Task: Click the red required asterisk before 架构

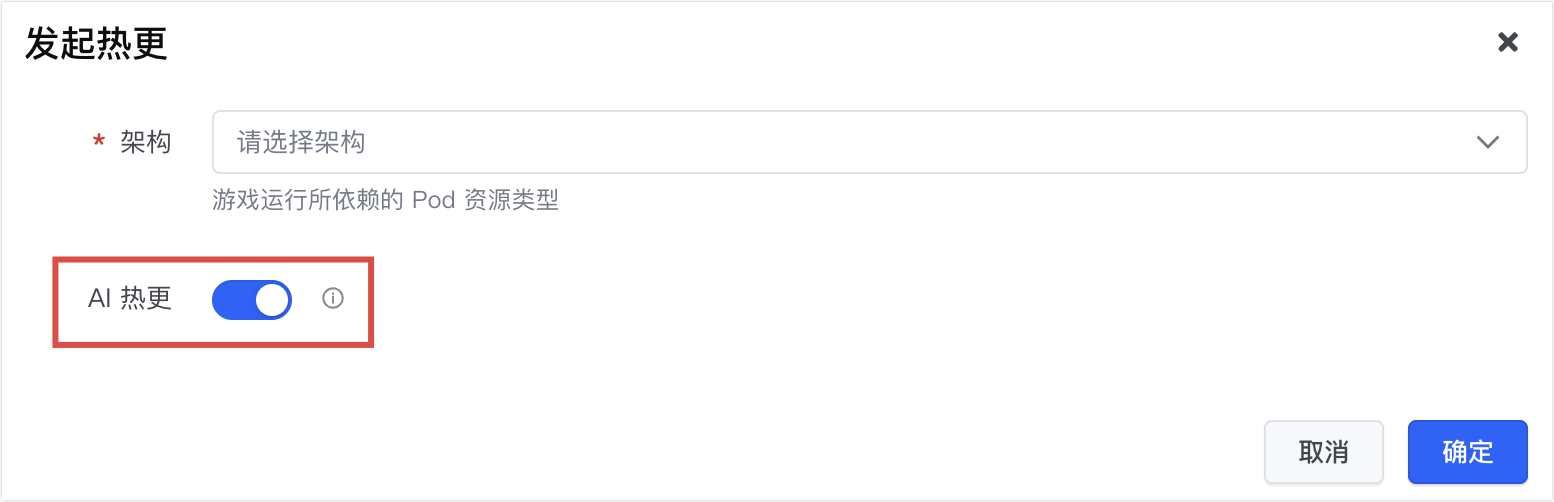Action: 98,143
